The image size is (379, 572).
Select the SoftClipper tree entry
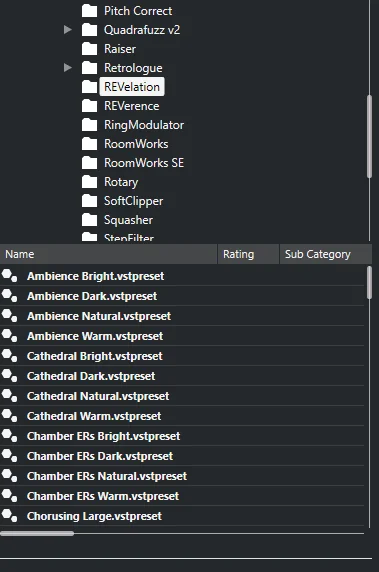[x=134, y=201]
